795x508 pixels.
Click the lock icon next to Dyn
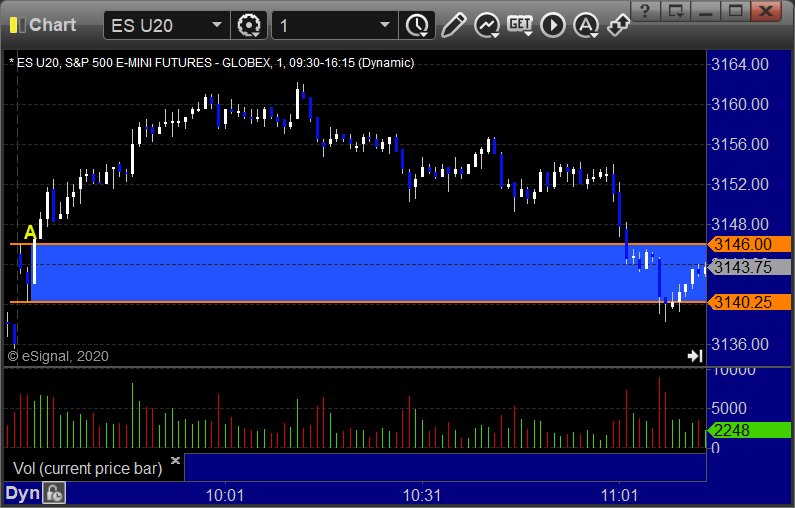54,493
